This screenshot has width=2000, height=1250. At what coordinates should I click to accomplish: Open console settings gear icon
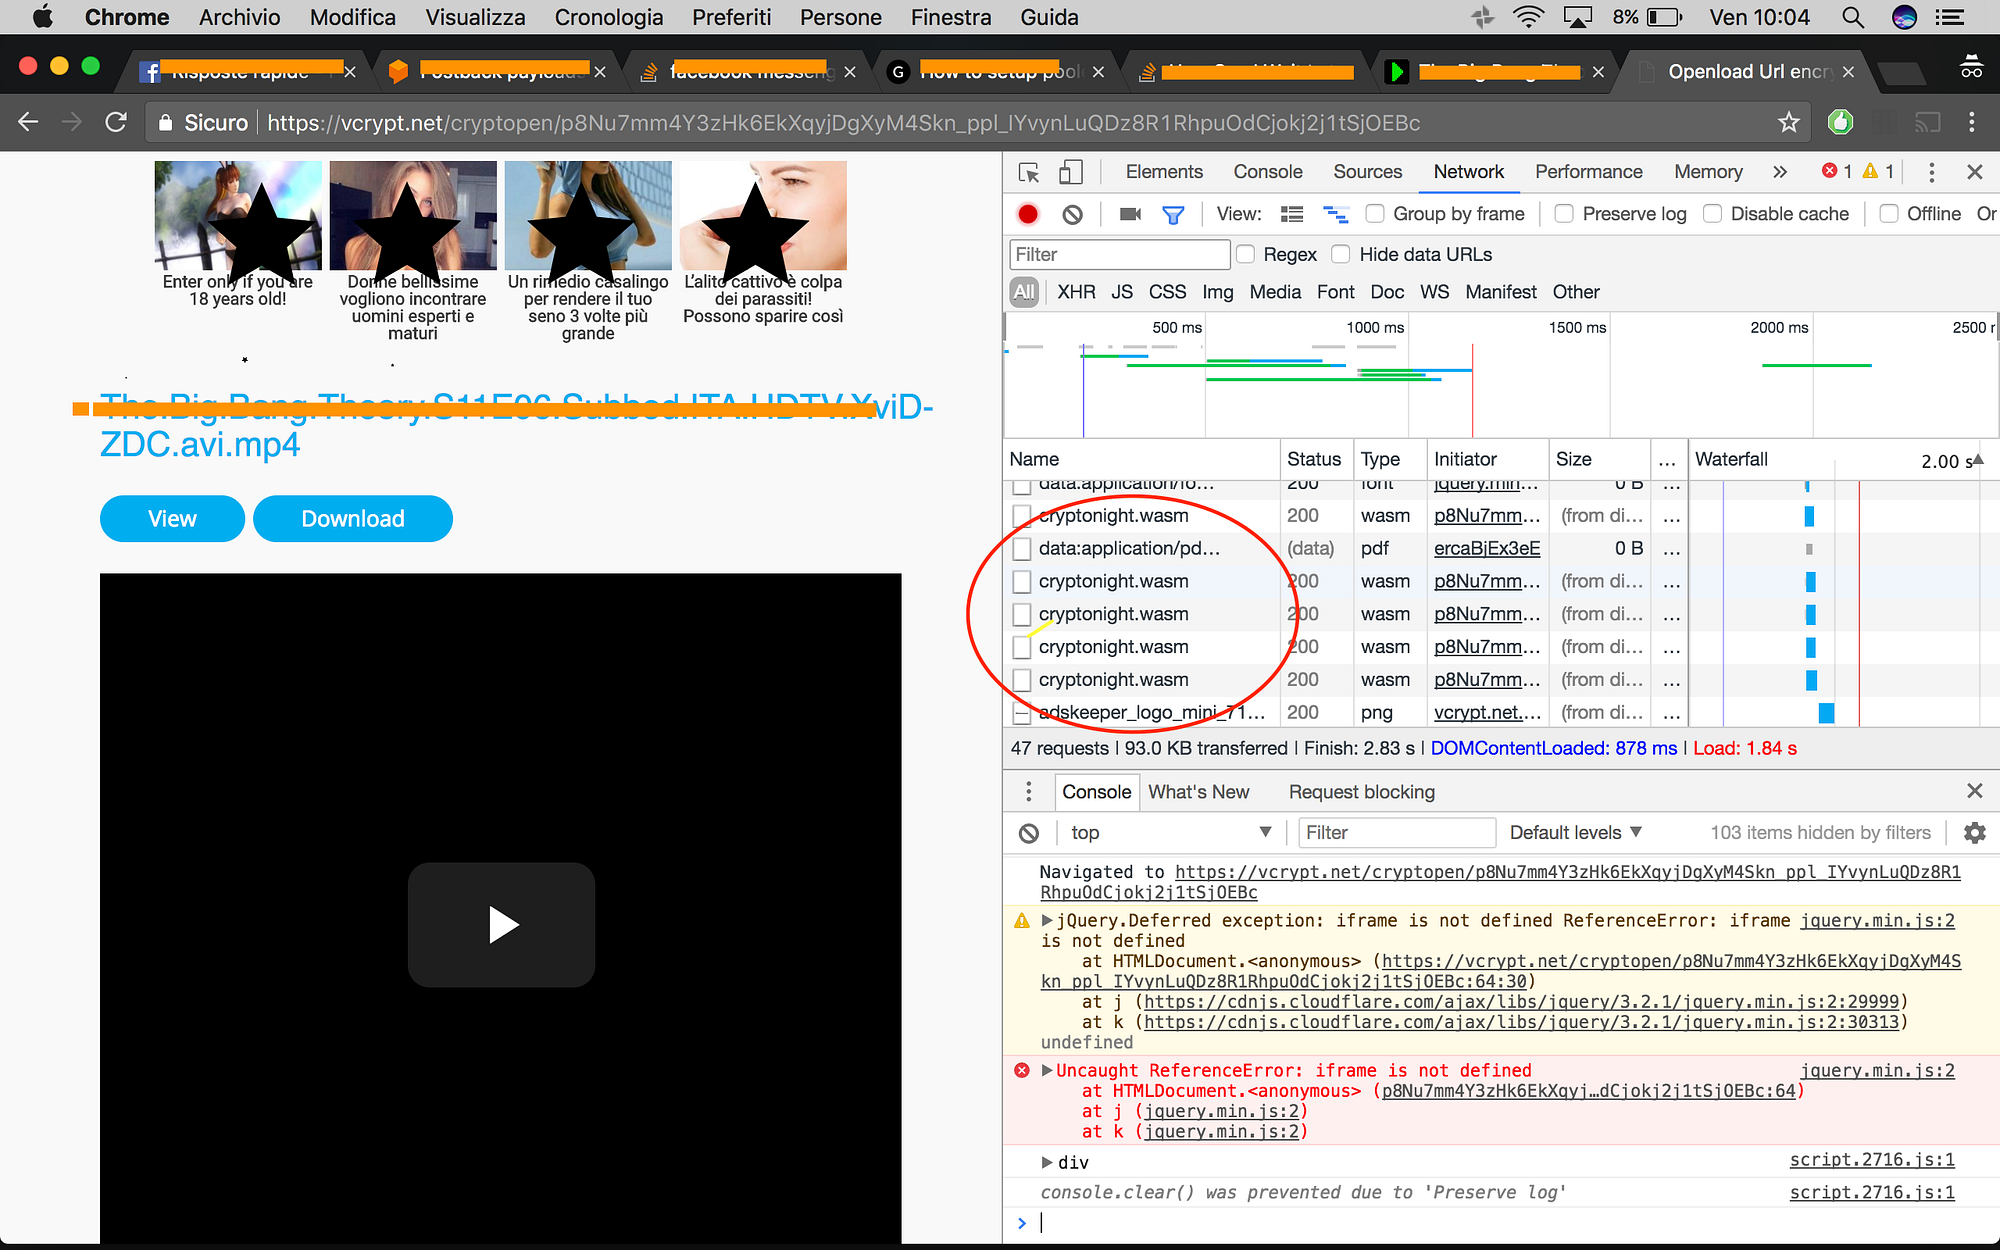point(1974,833)
